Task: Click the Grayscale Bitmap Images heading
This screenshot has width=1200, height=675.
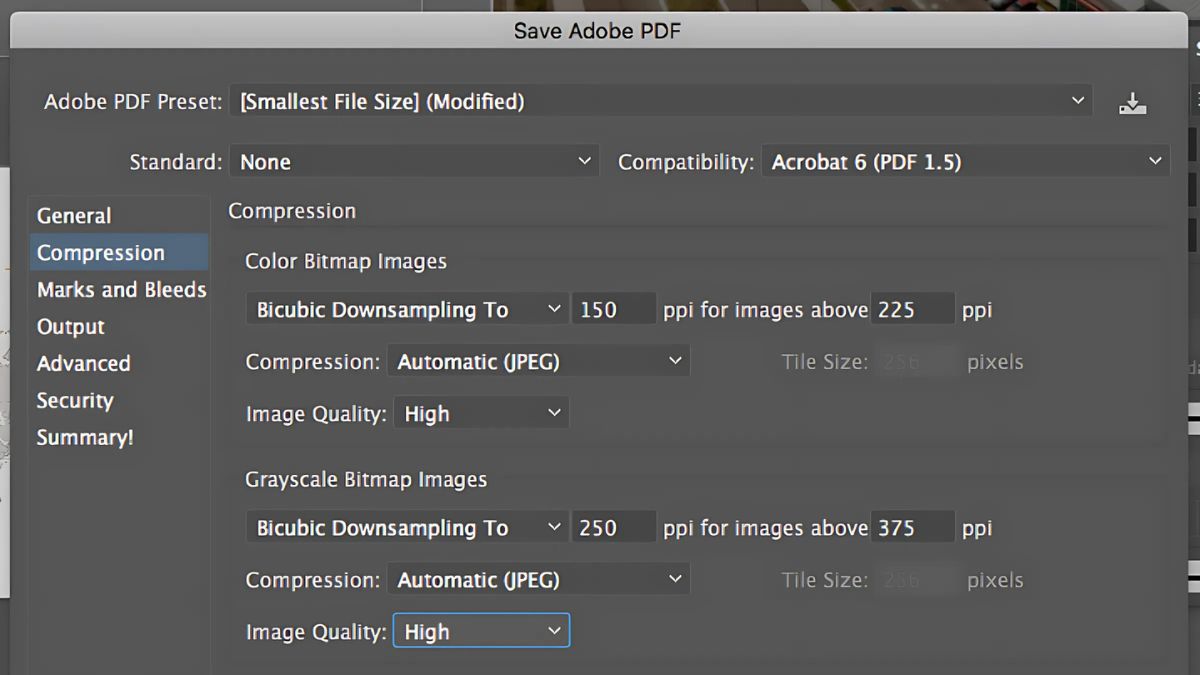Action: pos(366,480)
